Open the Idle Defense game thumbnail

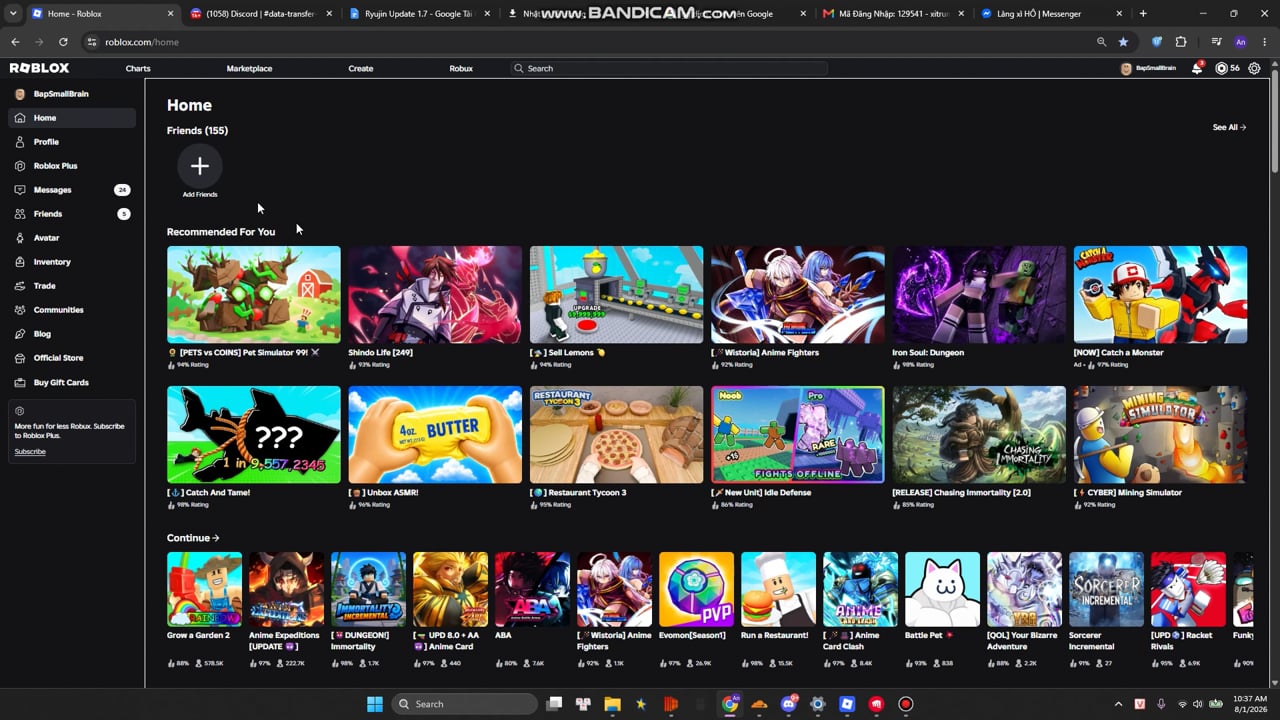point(798,434)
